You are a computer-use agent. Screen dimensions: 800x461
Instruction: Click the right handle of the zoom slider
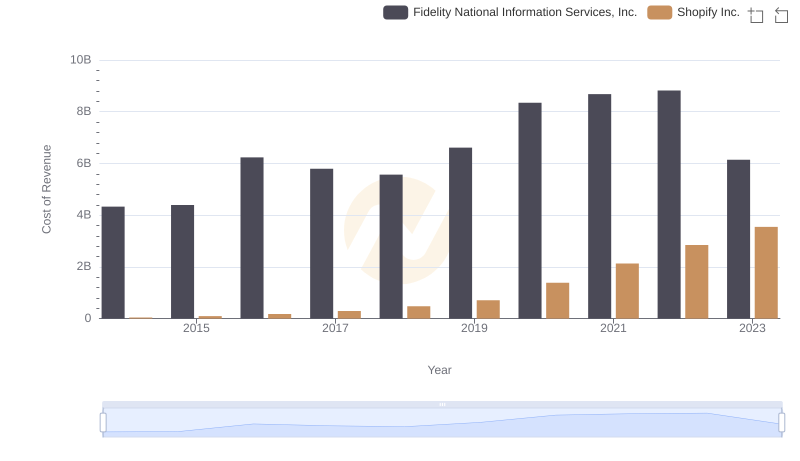tap(782, 422)
